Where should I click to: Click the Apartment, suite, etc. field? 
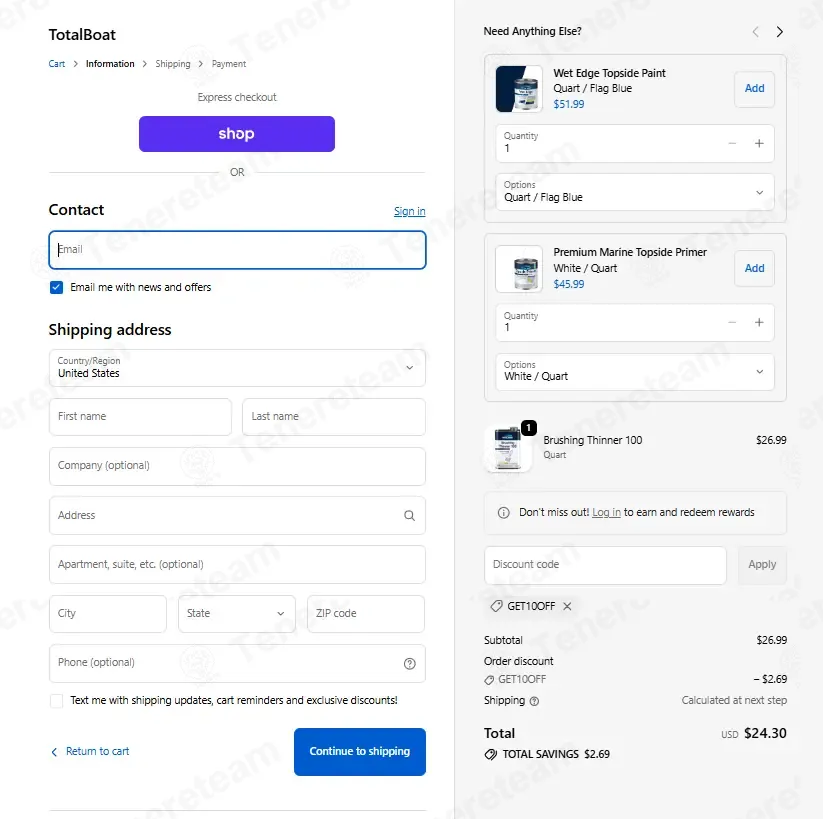[237, 564]
